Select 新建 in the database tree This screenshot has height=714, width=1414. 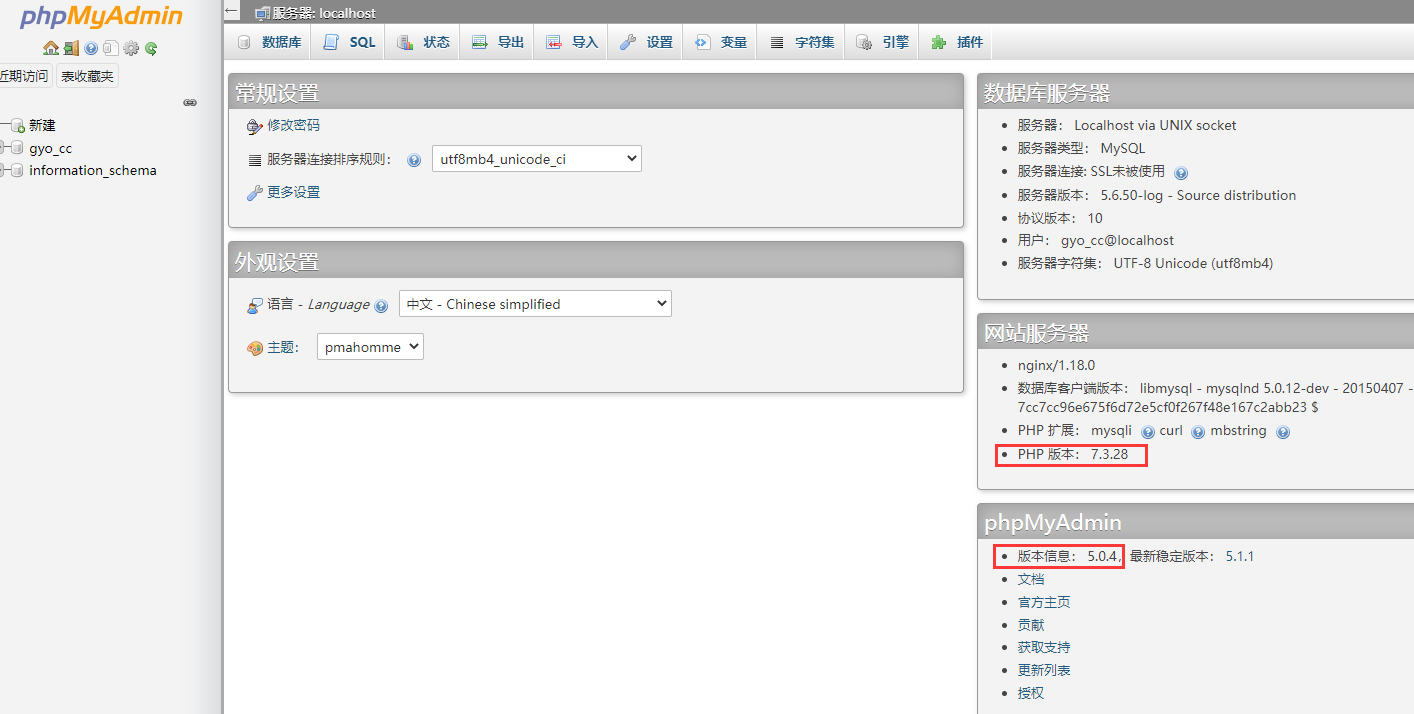pyautogui.click(x=42, y=125)
